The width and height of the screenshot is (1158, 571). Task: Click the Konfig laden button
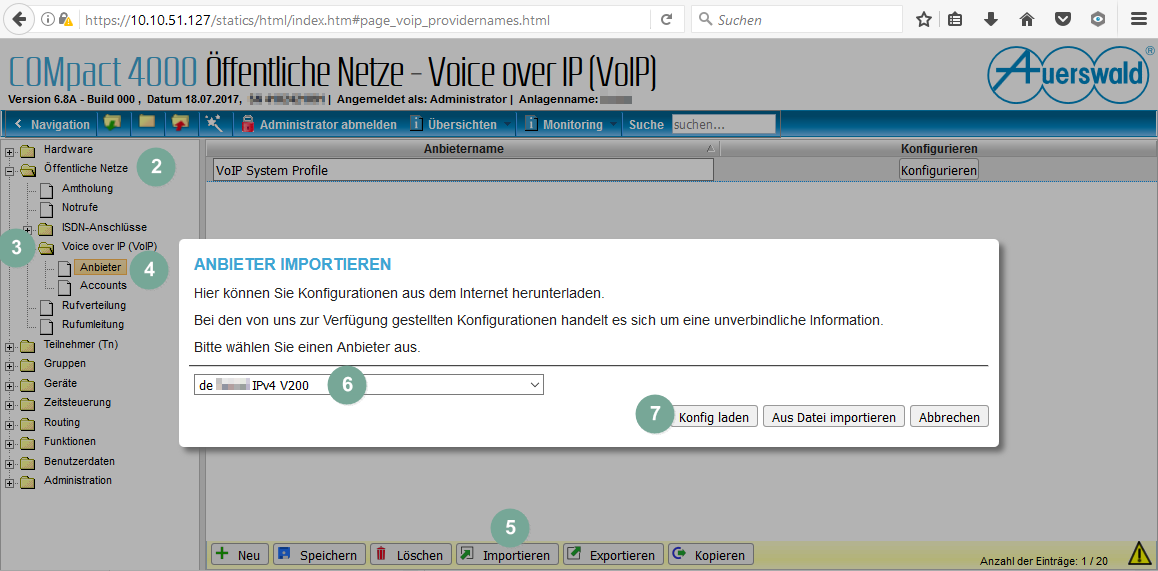click(x=713, y=417)
